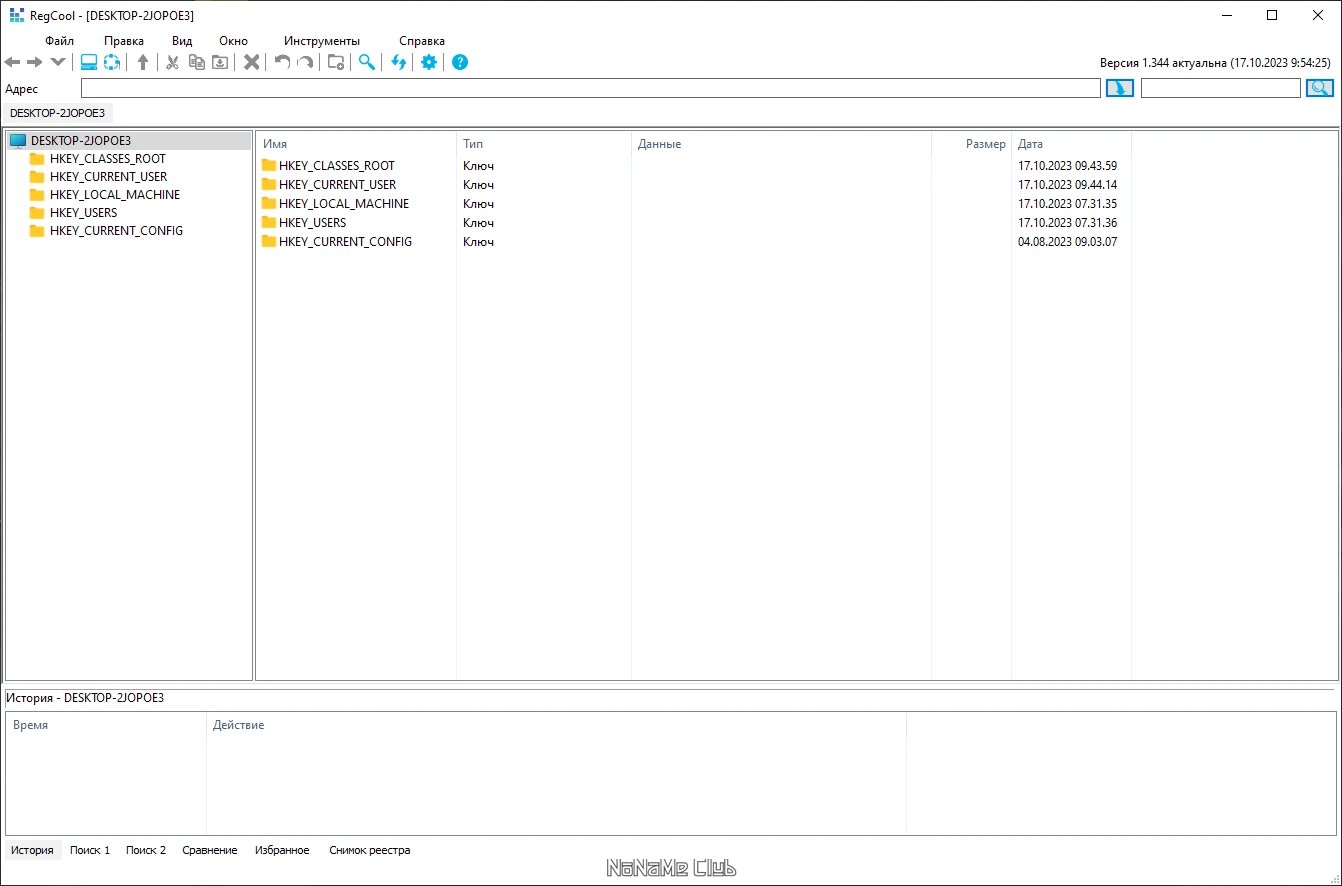Open the Инструменты menu
The image size is (1342, 886).
click(320, 41)
